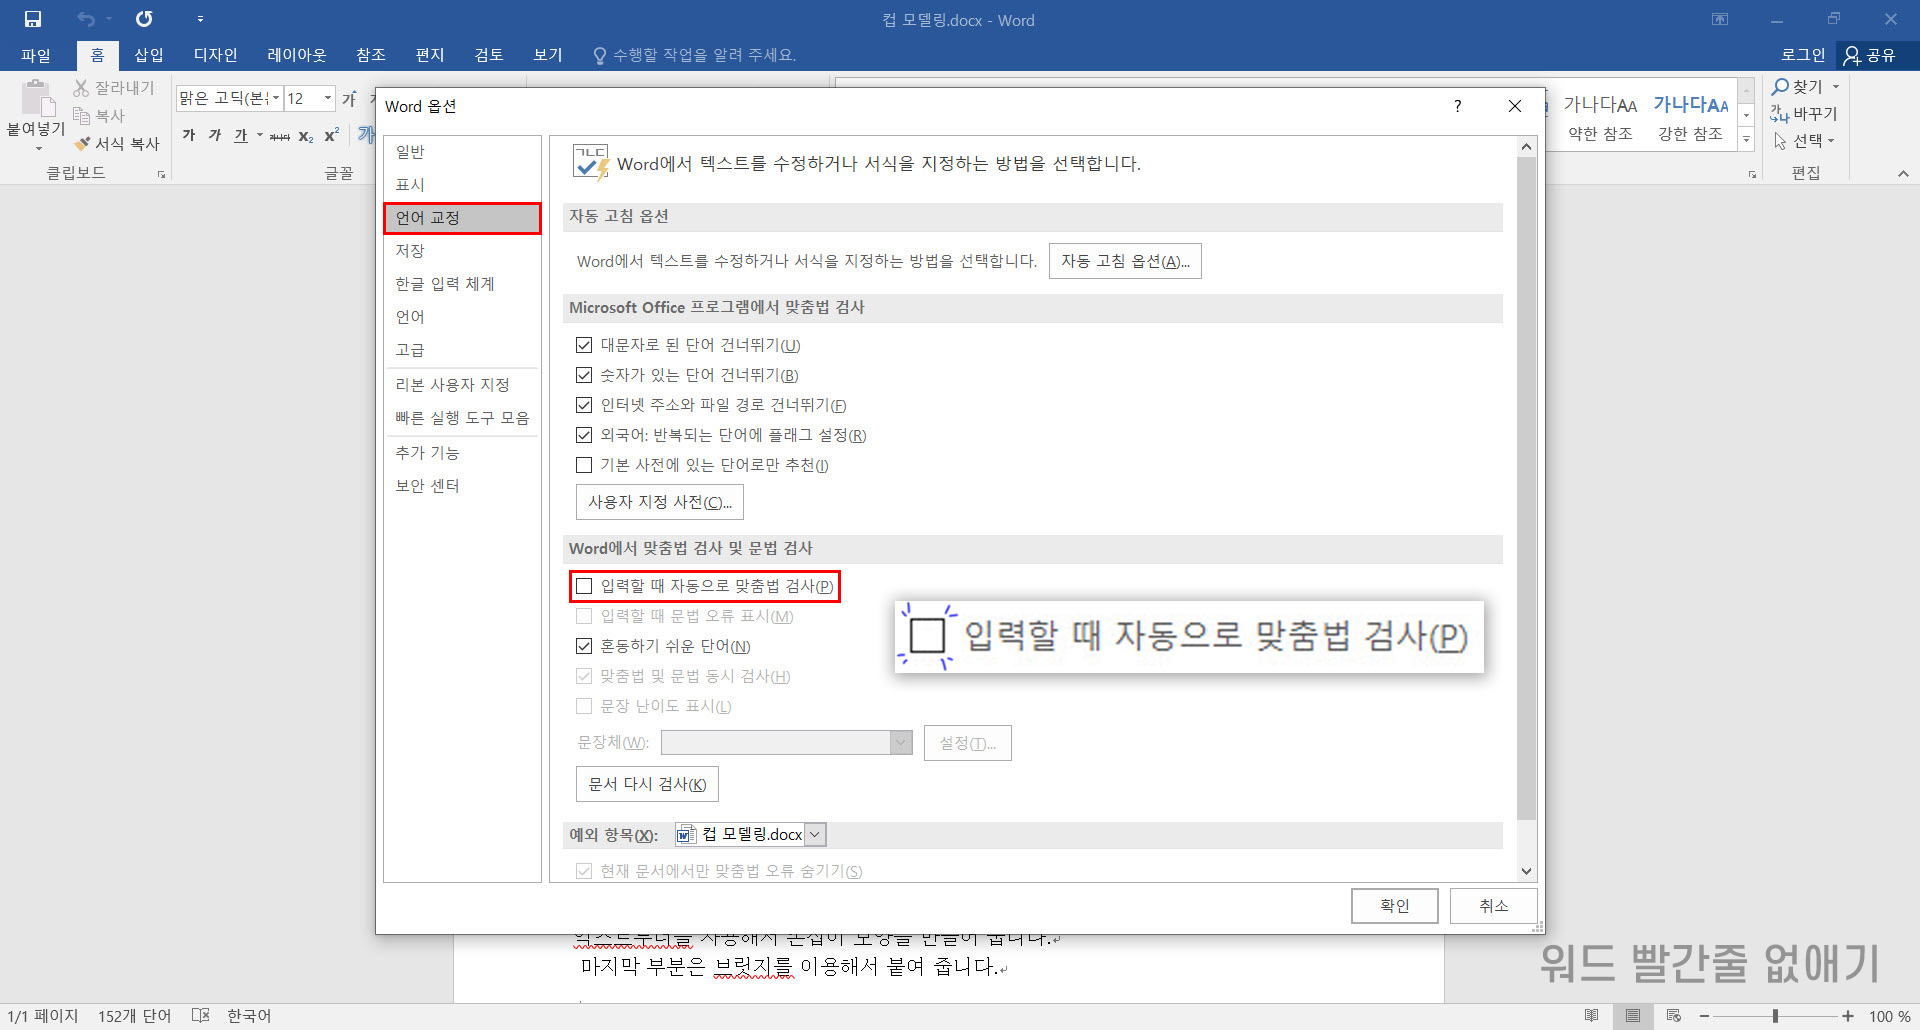
Task: Click the Select (선택) cursor icon
Action: [1780, 141]
